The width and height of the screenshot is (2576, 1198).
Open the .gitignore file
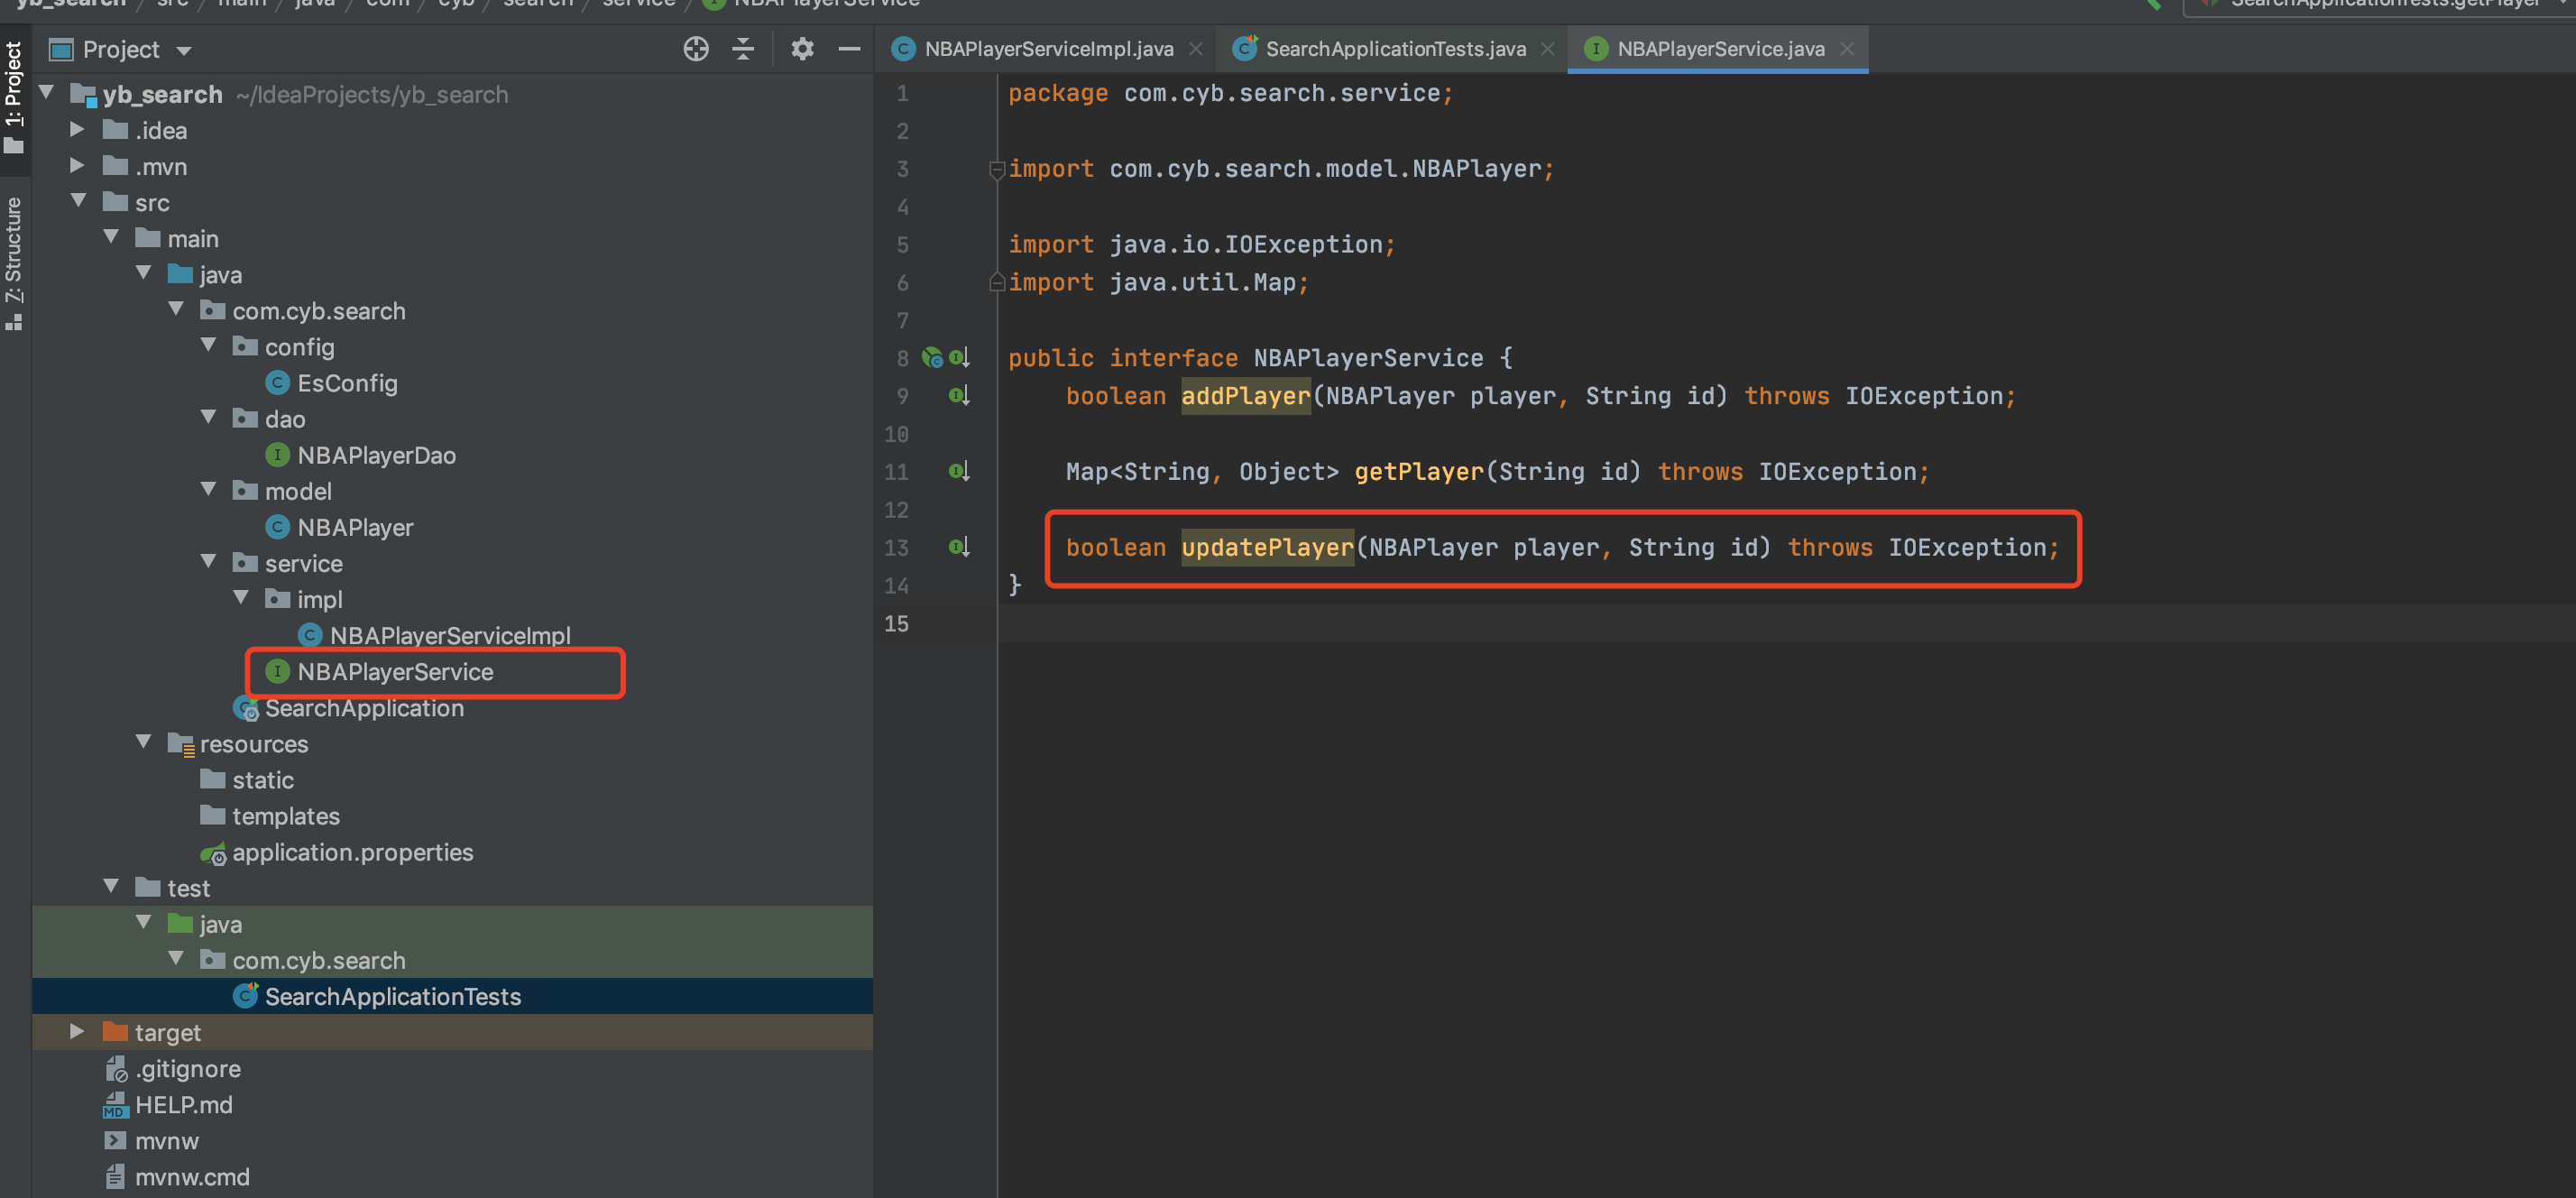(x=187, y=1068)
